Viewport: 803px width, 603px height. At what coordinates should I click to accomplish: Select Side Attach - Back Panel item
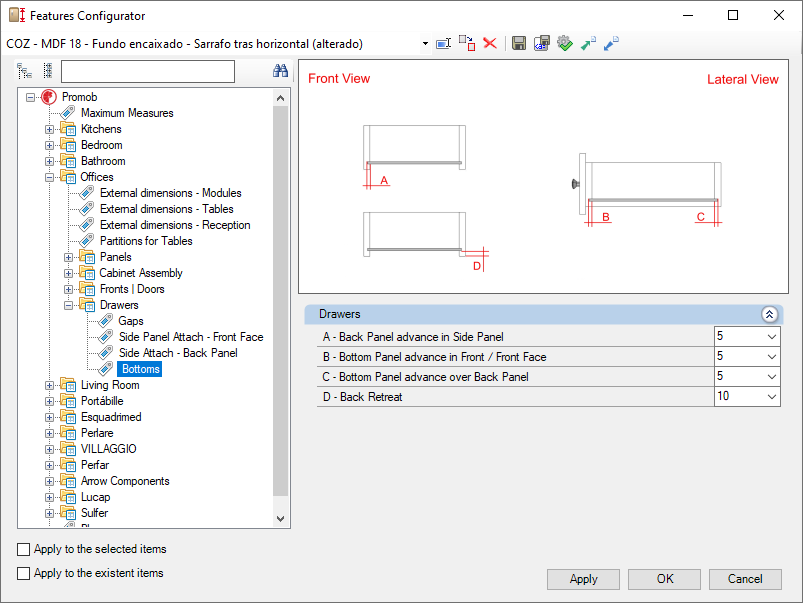point(178,352)
